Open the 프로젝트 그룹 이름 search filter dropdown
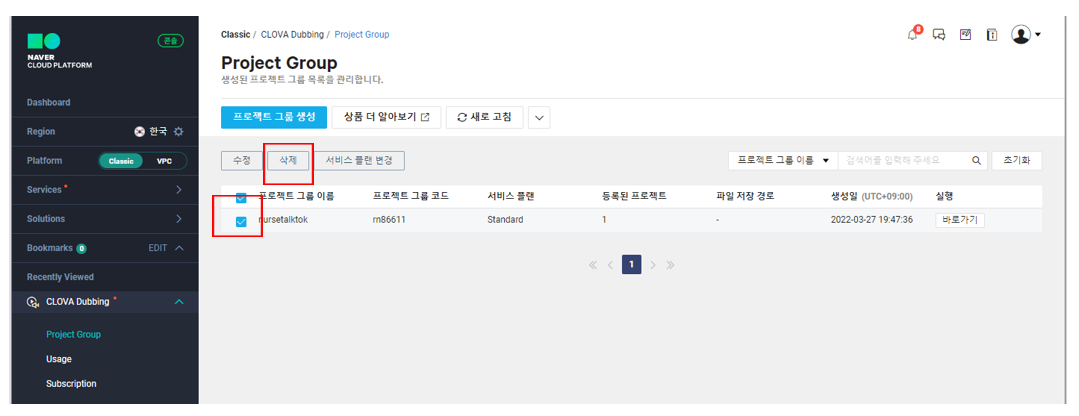 pyautogui.click(x=783, y=160)
